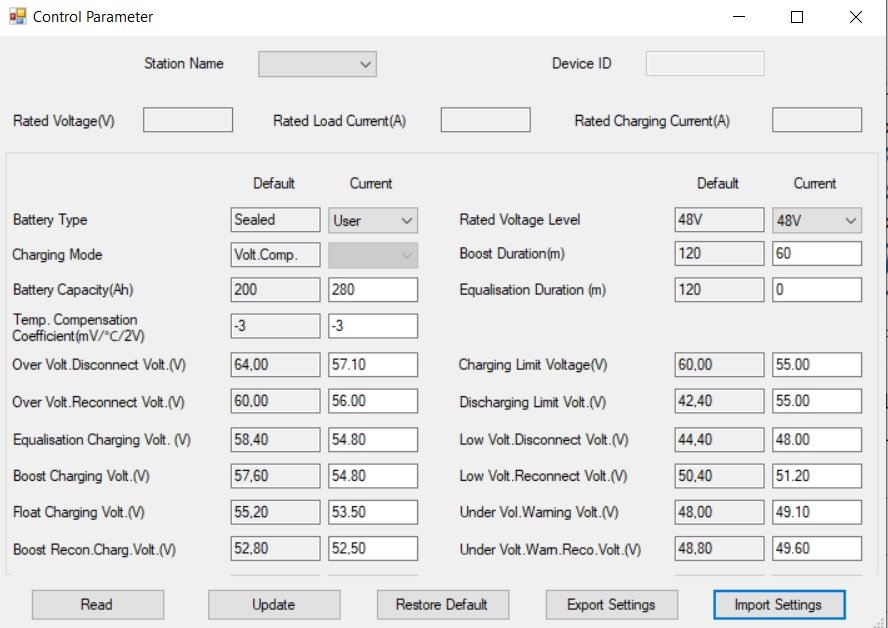
Task: Click Restore Default button
Action: pos(442,604)
